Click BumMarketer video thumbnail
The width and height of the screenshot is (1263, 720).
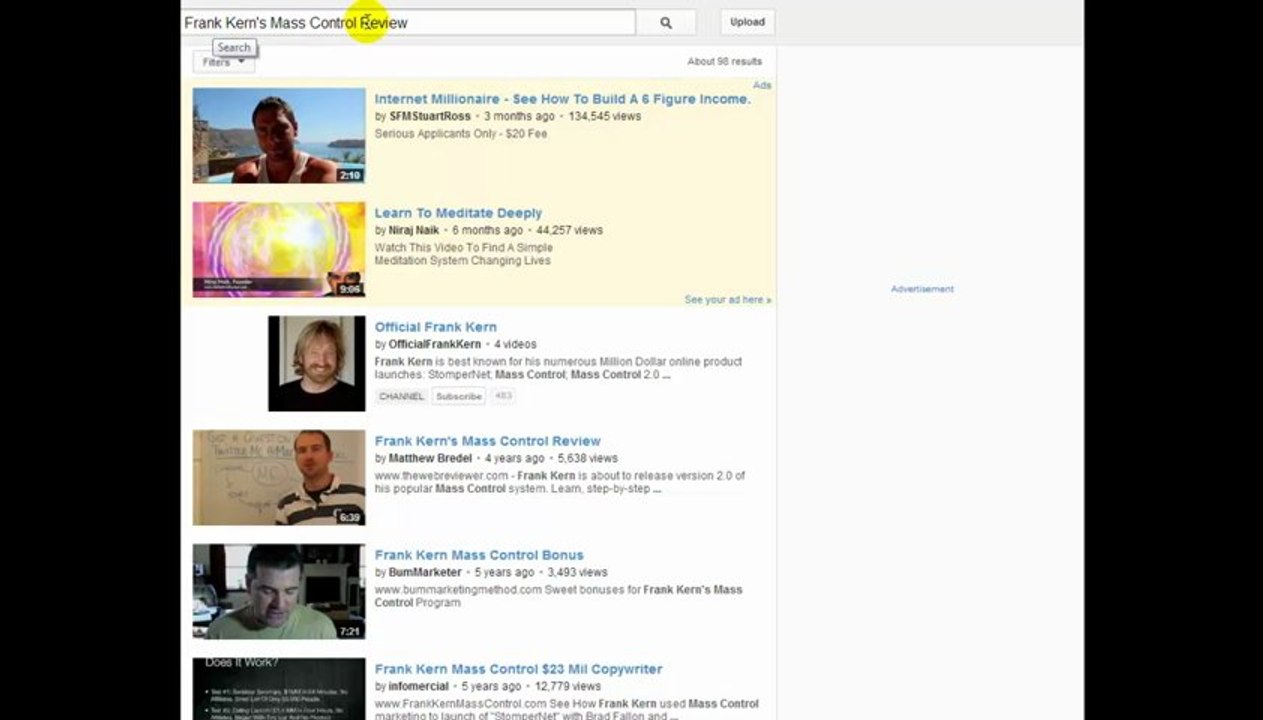click(279, 591)
